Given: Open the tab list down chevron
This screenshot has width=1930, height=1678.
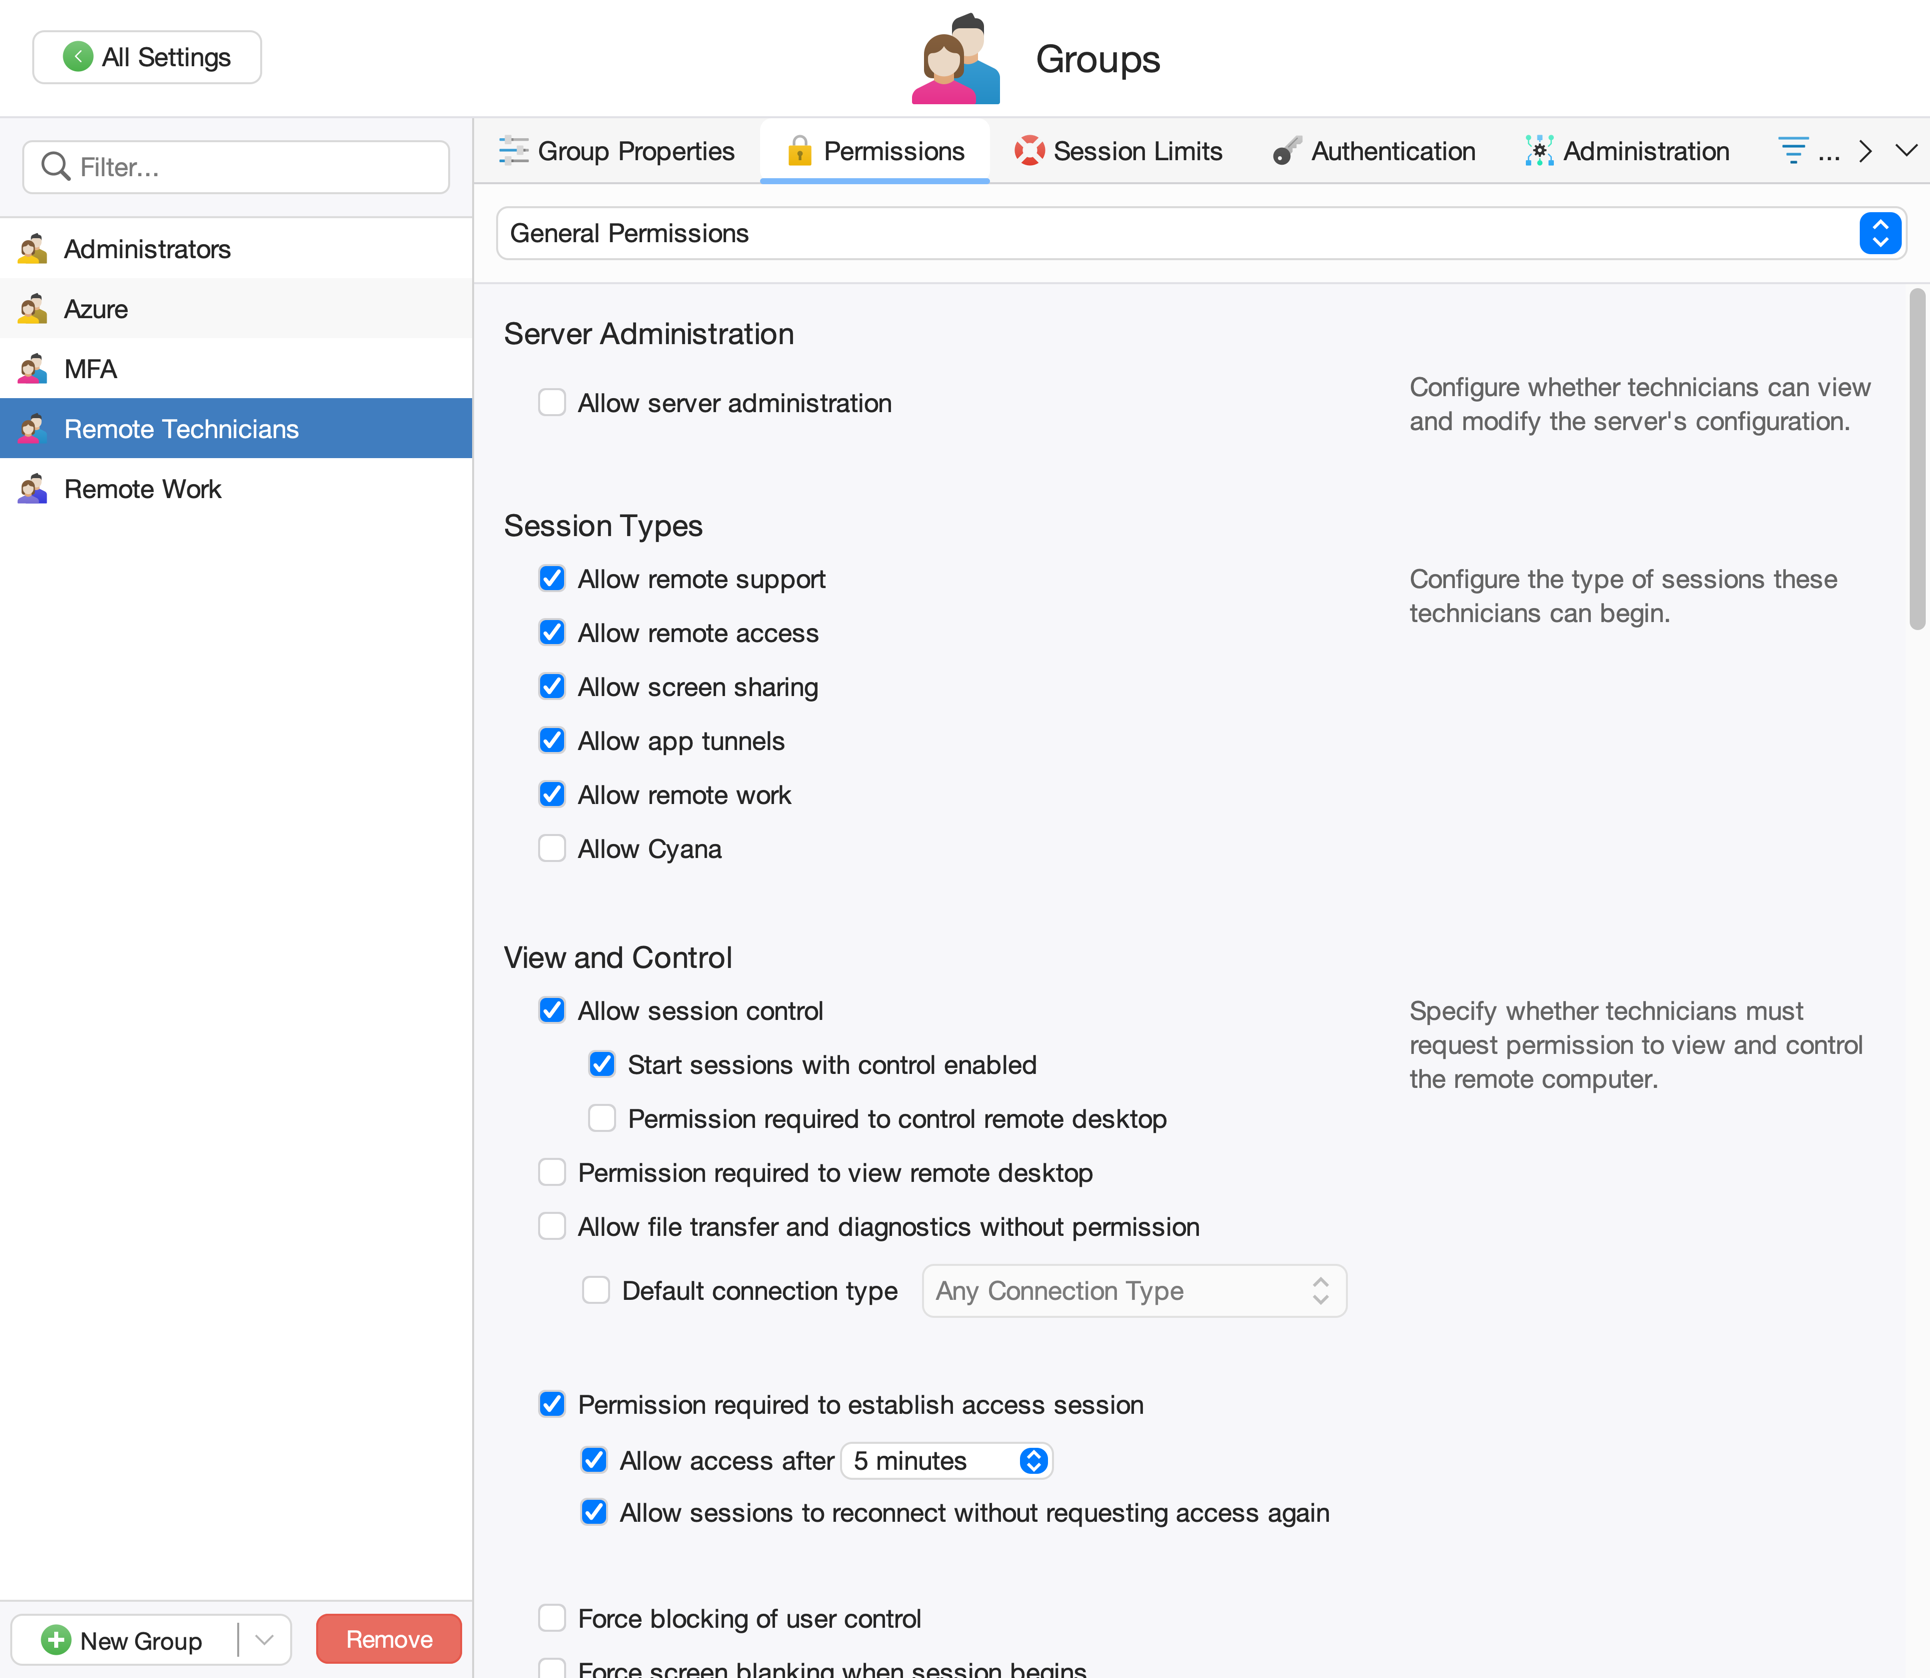Looking at the screenshot, I should [x=1906, y=151].
